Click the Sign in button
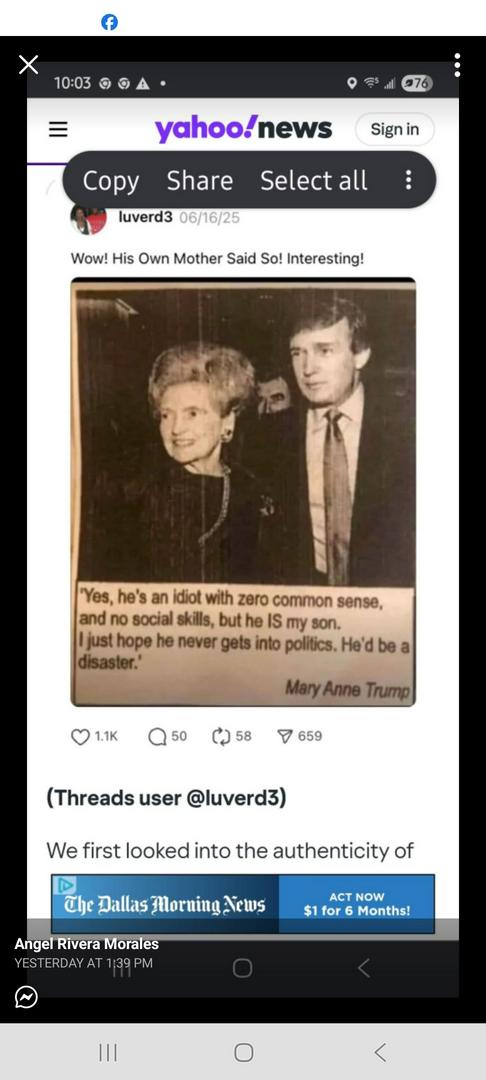The image size is (486, 1080). (394, 129)
